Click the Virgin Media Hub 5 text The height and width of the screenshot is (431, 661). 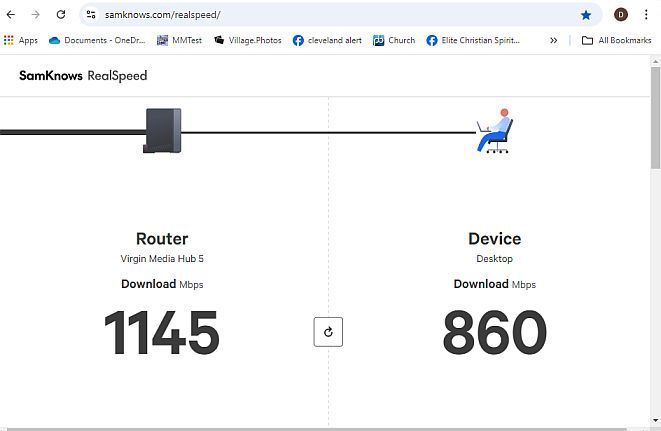click(162, 259)
